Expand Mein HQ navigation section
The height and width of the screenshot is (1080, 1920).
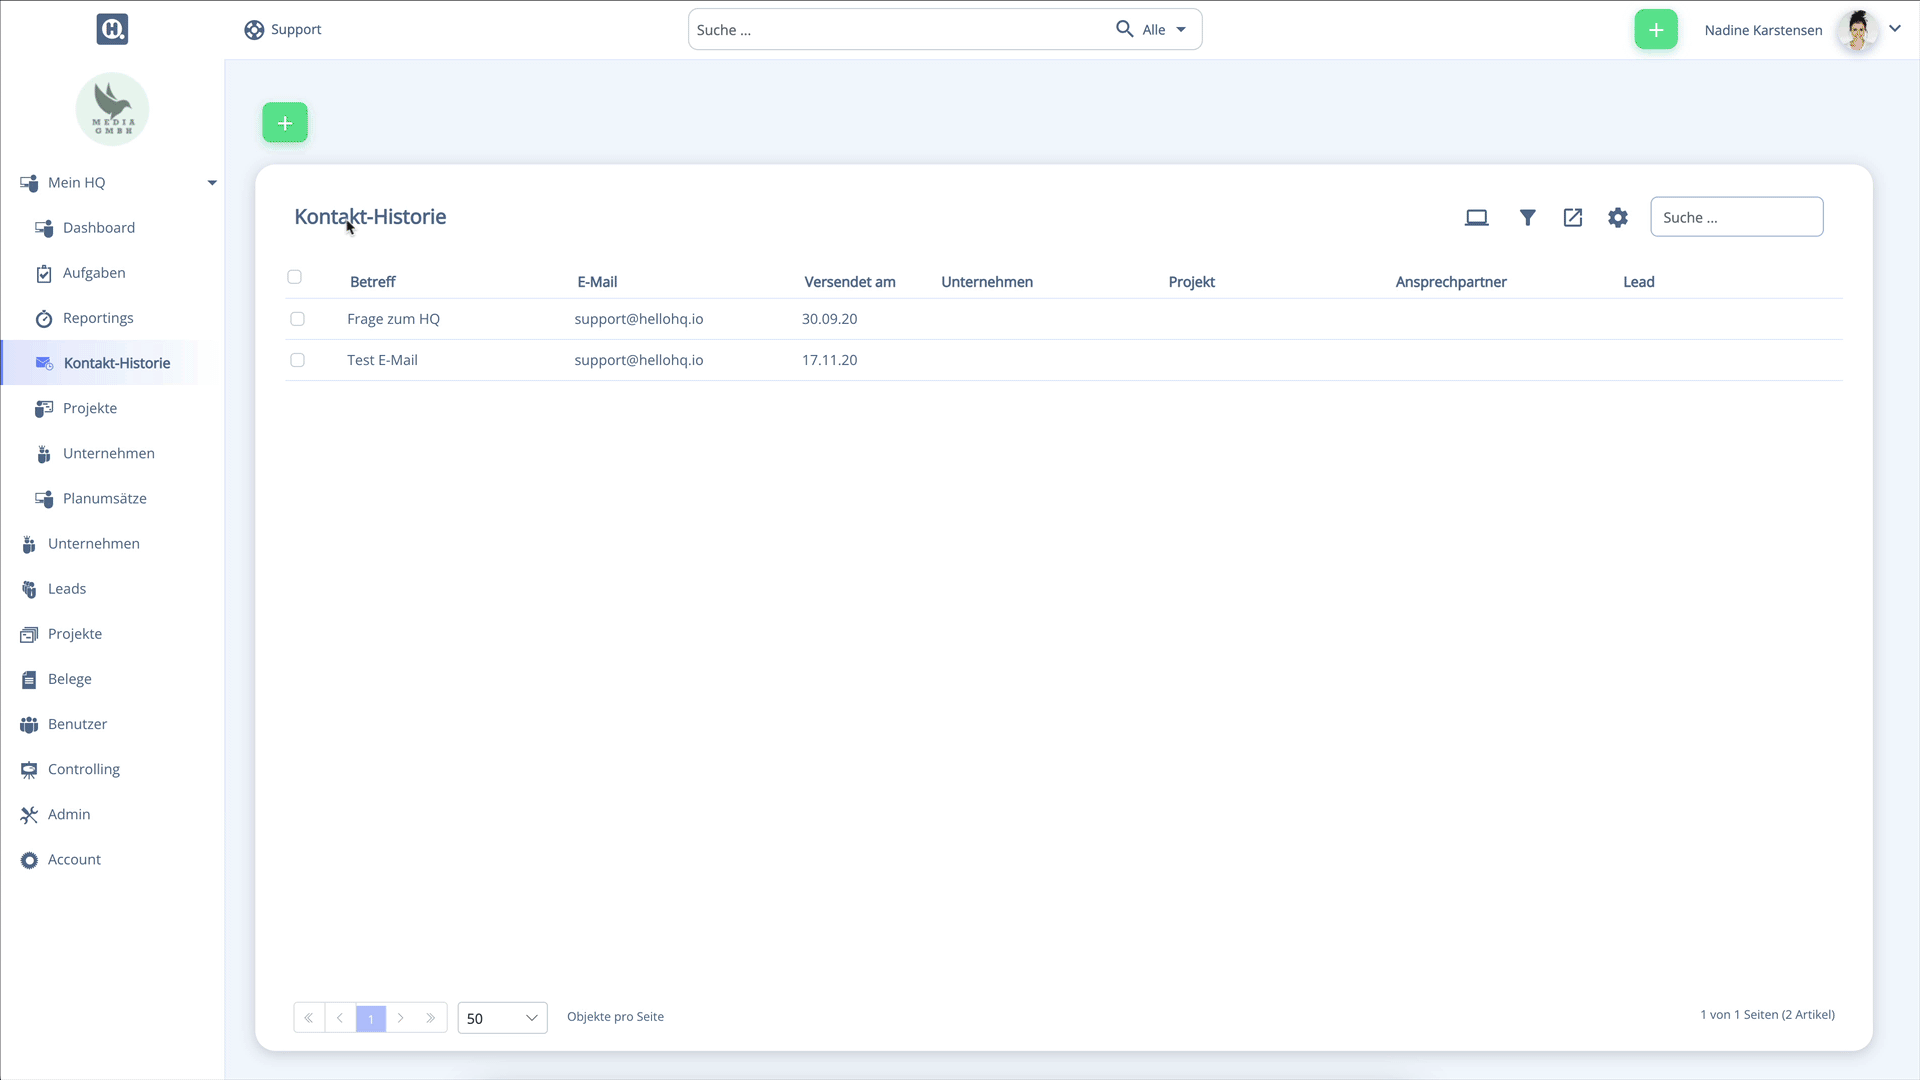[x=212, y=182]
